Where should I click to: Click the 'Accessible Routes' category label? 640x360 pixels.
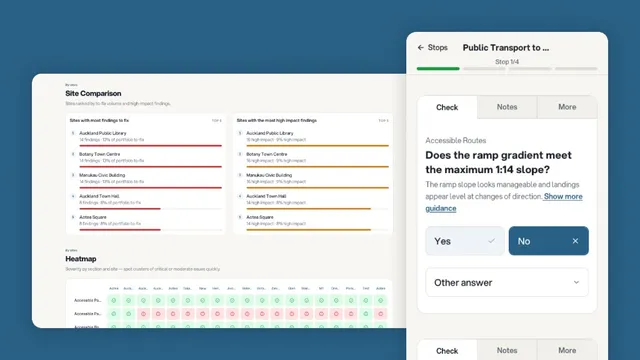pyautogui.click(x=456, y=140)
